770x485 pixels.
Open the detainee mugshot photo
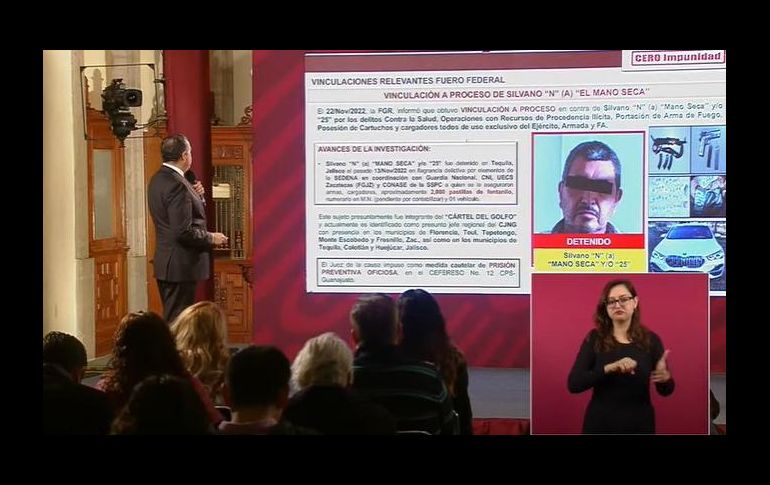(x=588, y=184)
